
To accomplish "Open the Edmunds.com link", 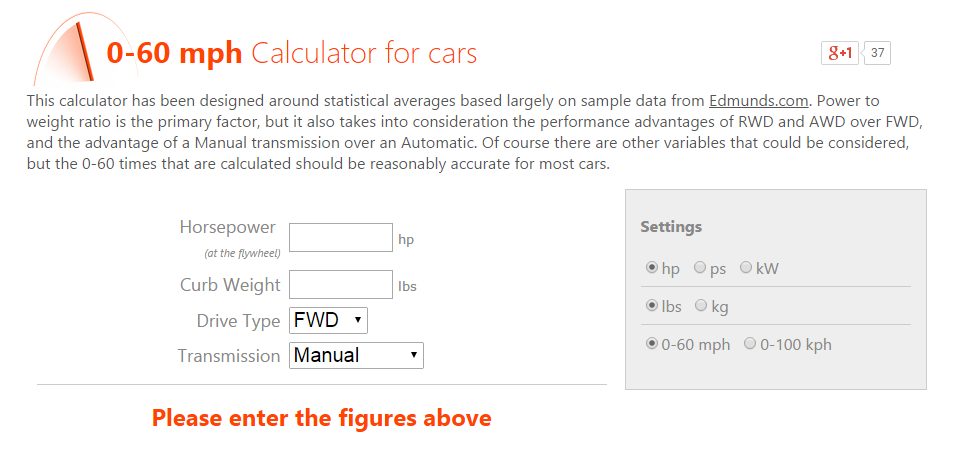I will pyautogui.click(x=759, y=101).
